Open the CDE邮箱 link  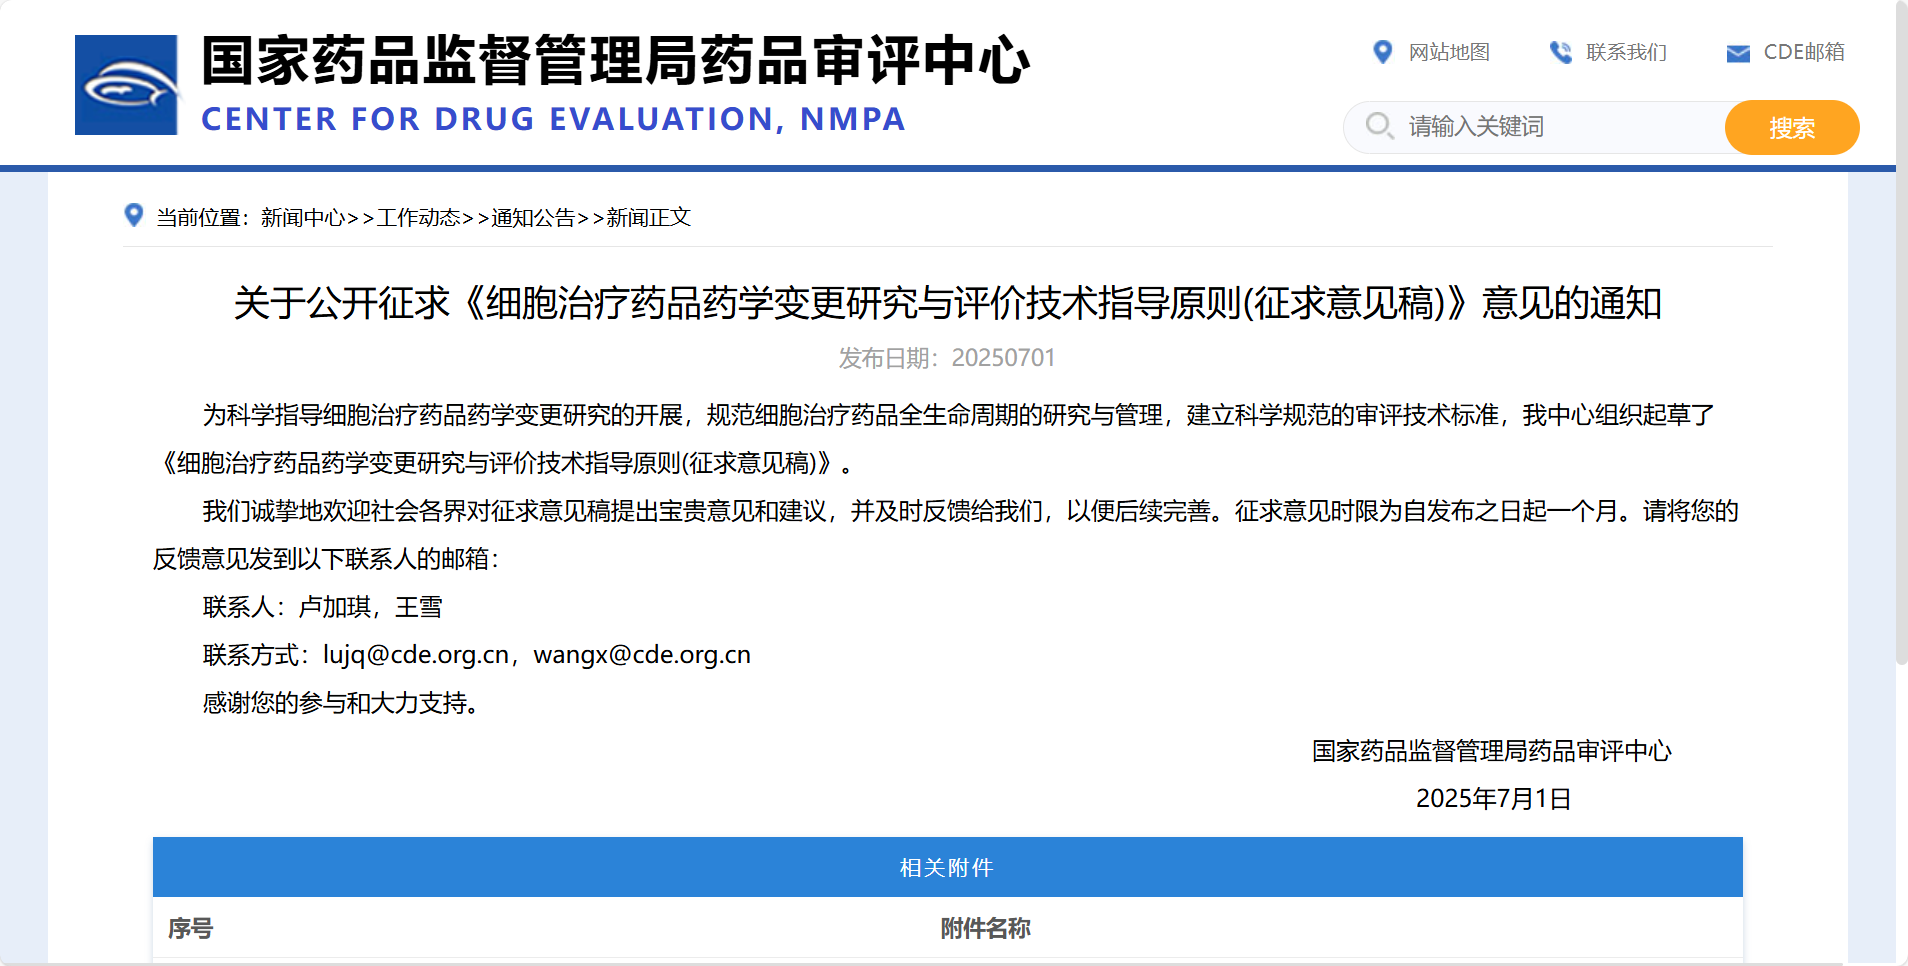[x=1803, y=52]
